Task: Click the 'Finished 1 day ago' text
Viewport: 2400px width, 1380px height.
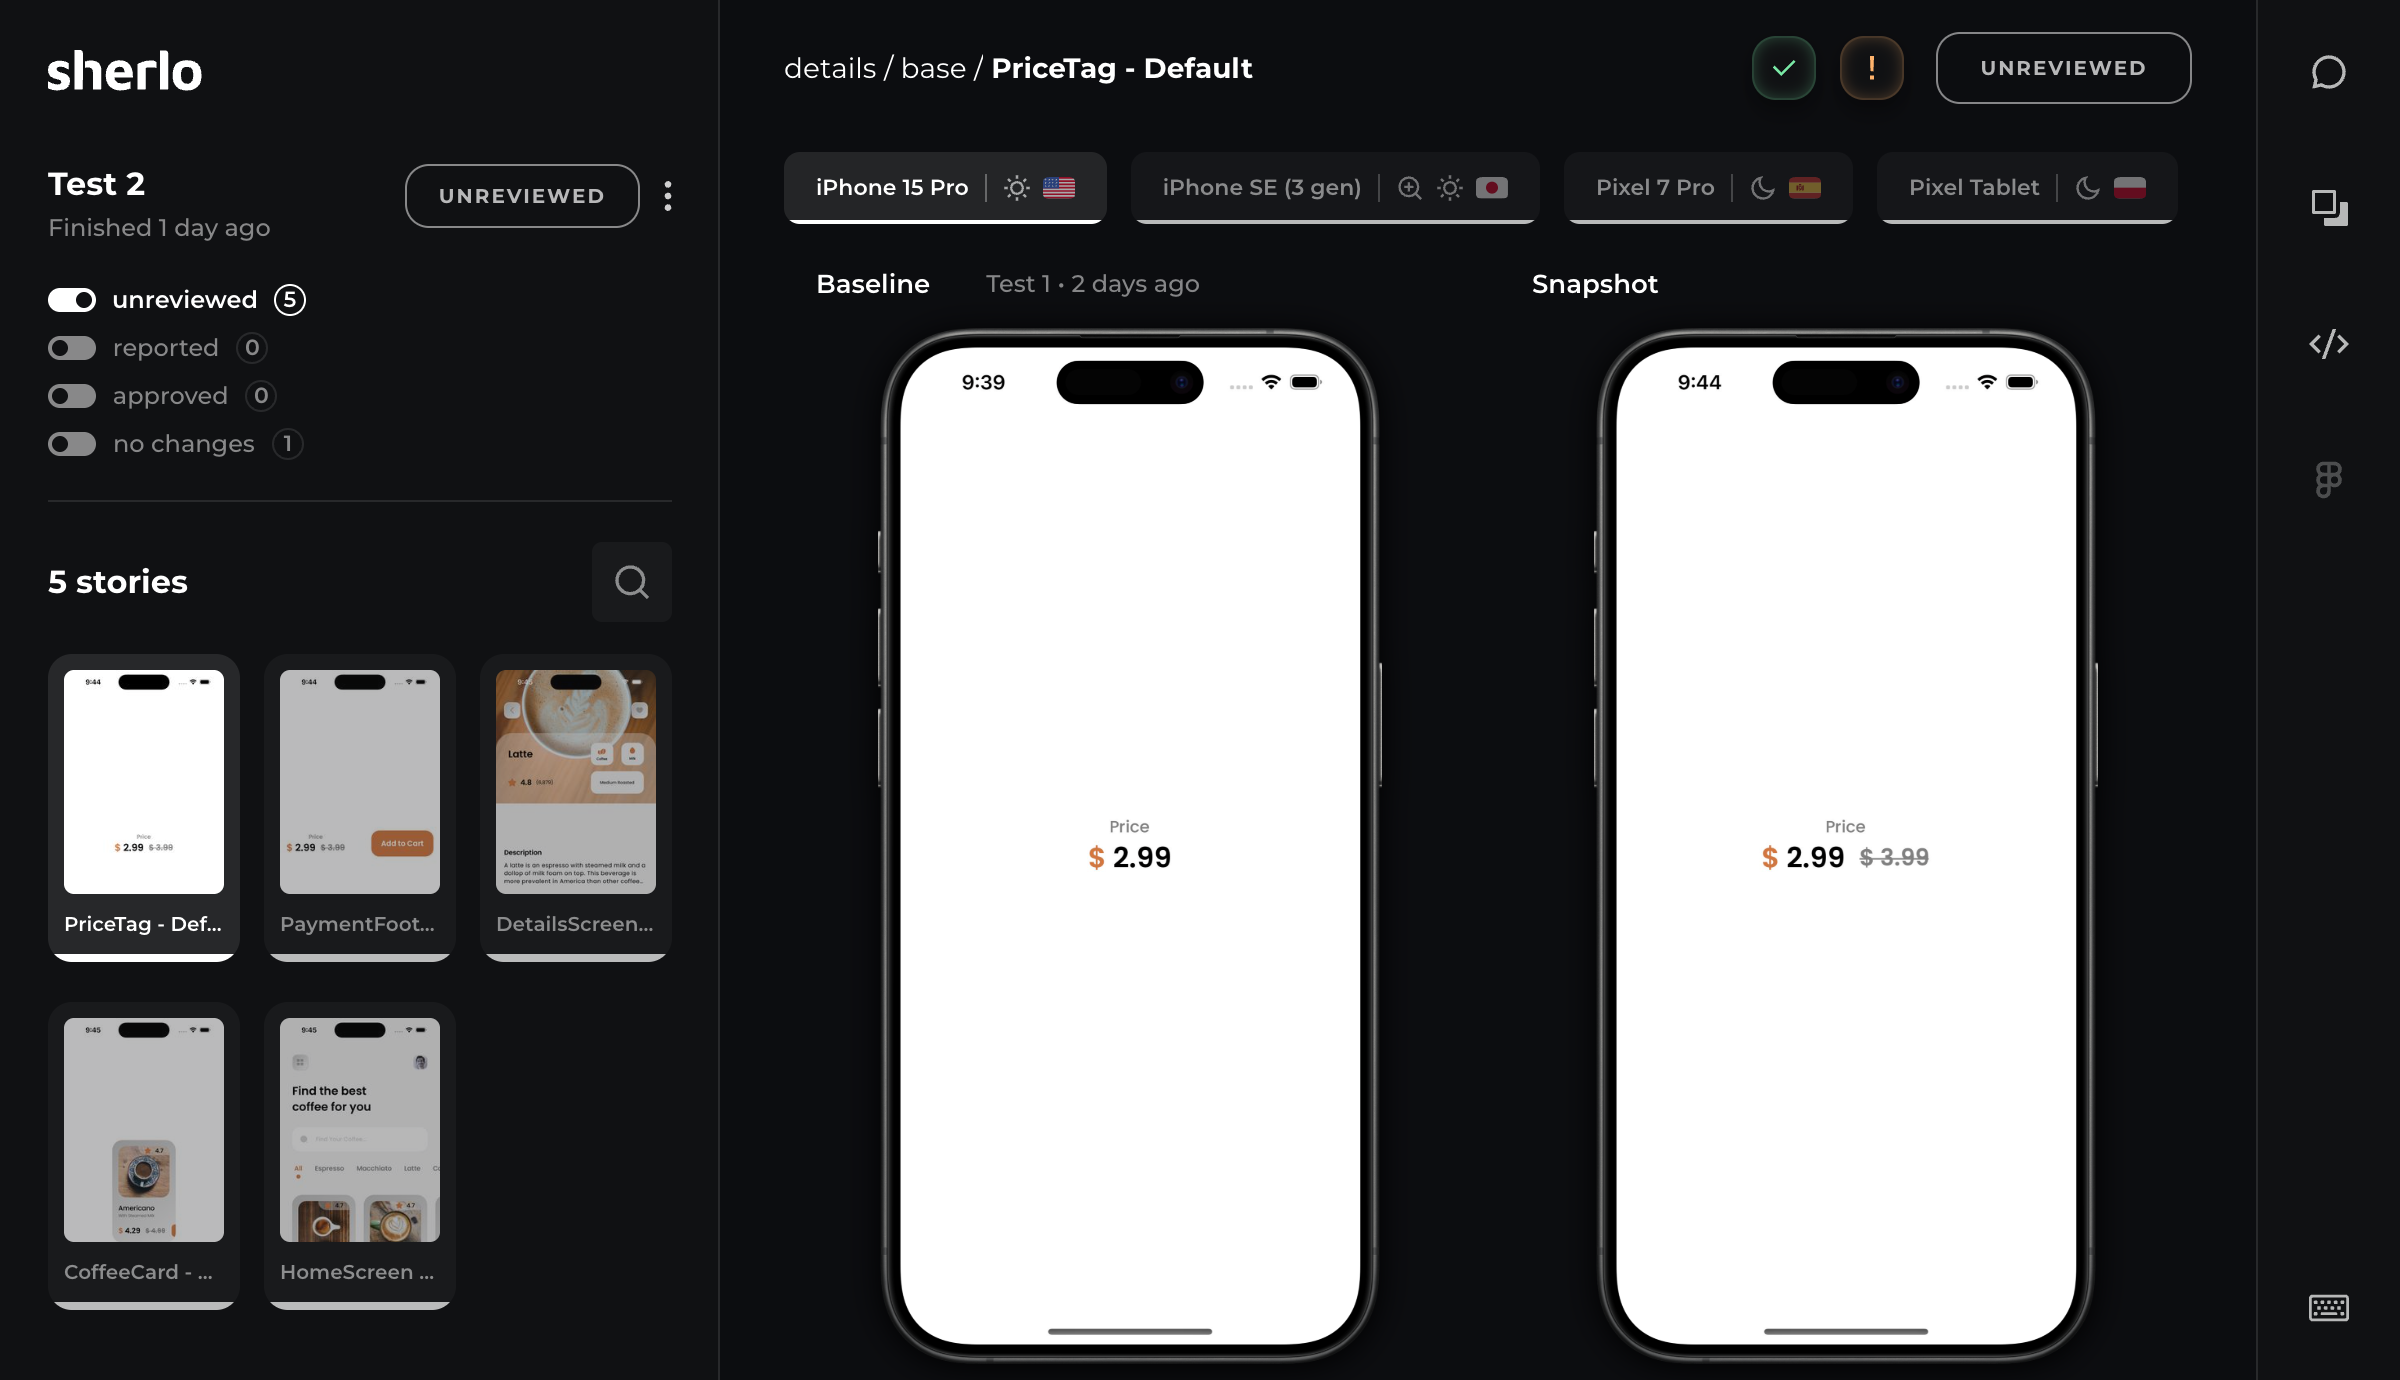Action: pyautogui.click(x=159, y=228)
